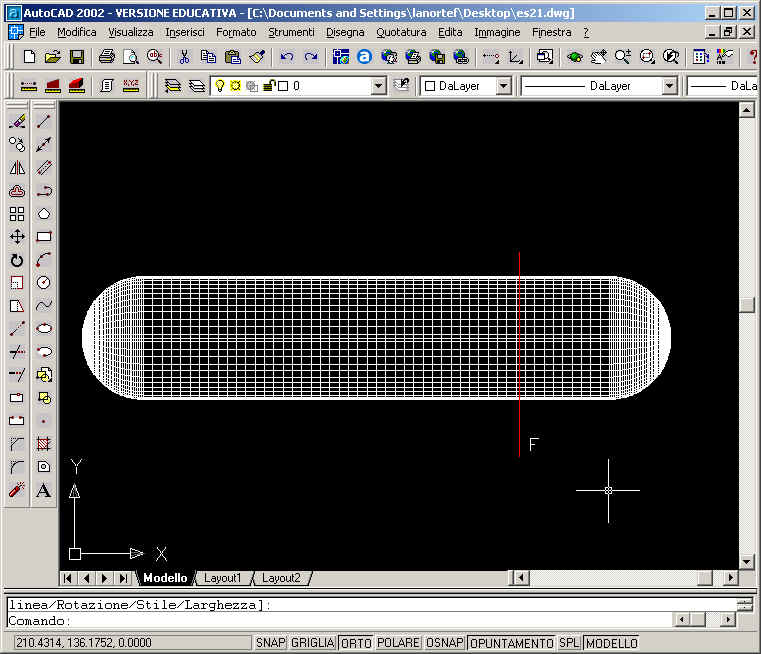
Task: Select the Line draw tool
Action: (44, 121)
